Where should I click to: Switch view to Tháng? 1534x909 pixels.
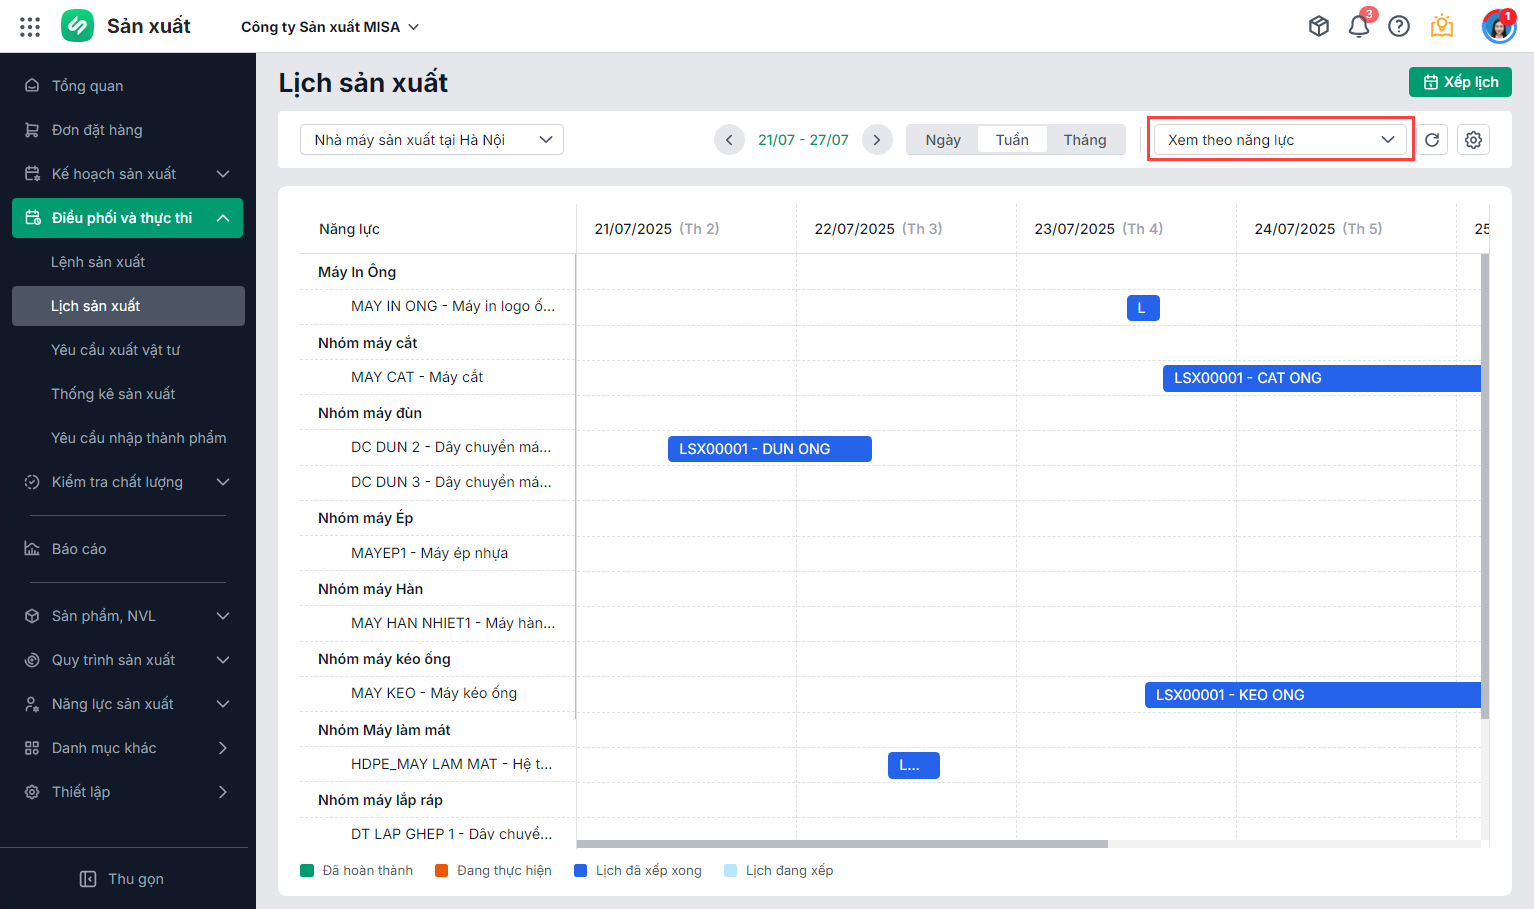1085,140
